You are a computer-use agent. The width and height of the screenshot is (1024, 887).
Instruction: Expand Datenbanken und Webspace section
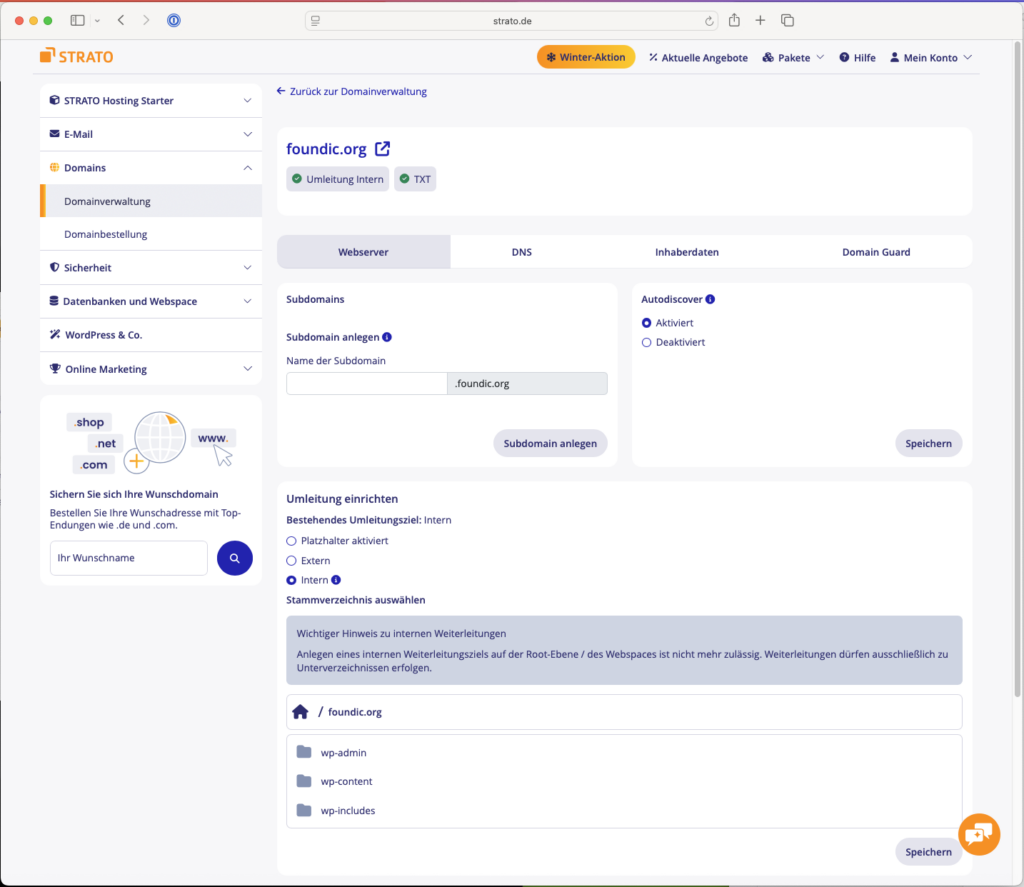(150, 301)
